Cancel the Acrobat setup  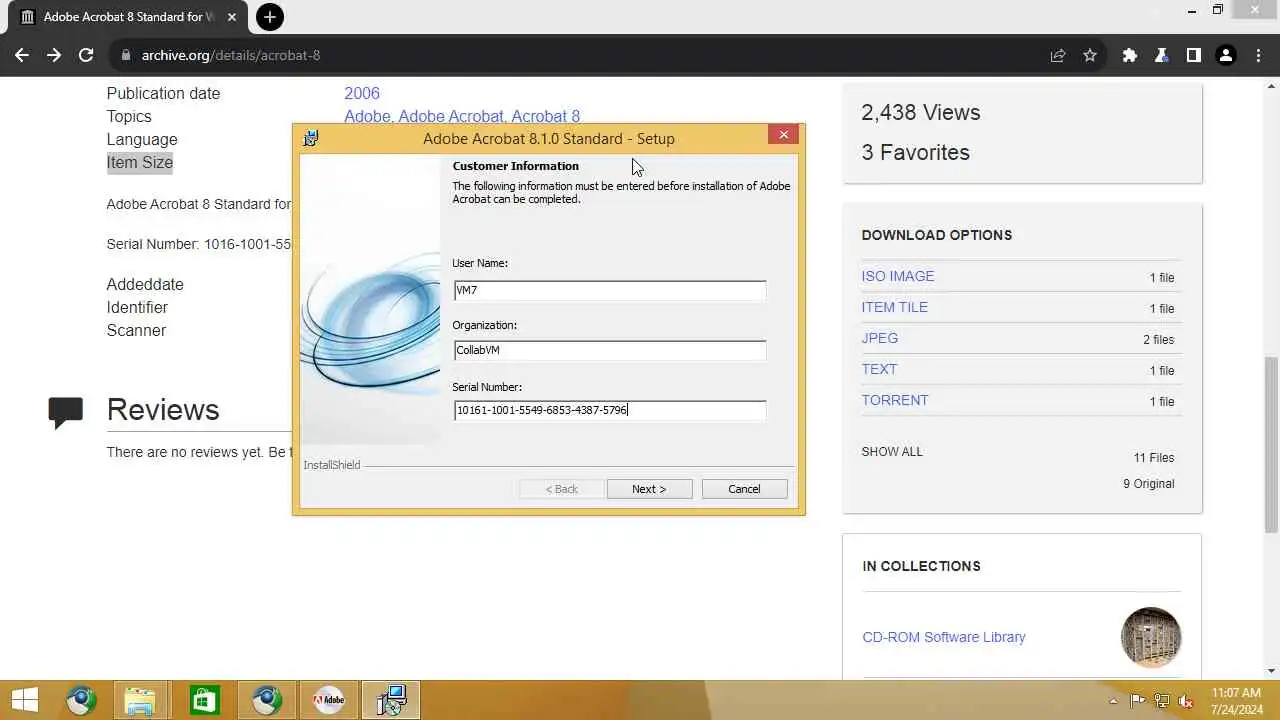click(x=744, y=489)
